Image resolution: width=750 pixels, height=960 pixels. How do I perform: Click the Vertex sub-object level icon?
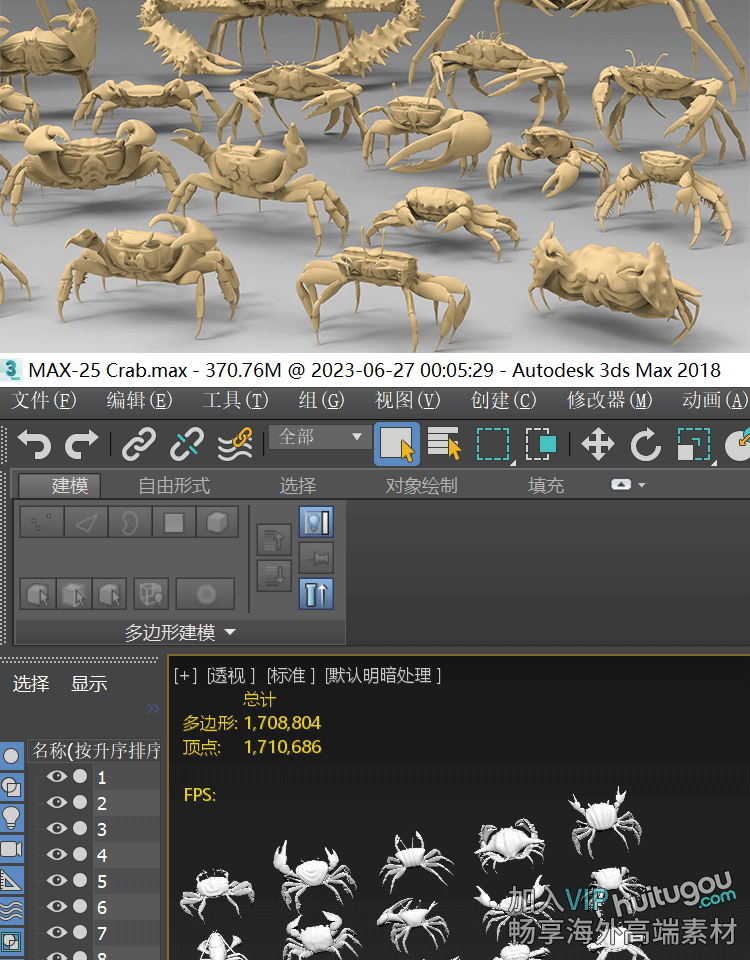point(42,522)
